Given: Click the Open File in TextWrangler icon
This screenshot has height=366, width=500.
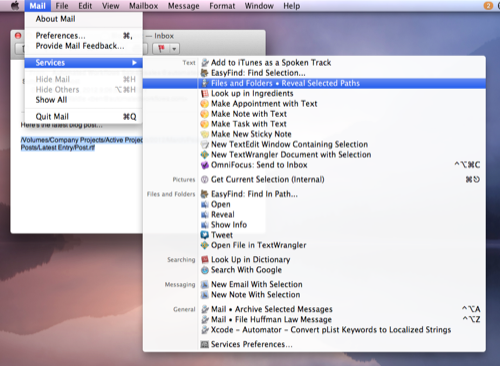Looking at the screenshot, I should click(x=205, y=245).
